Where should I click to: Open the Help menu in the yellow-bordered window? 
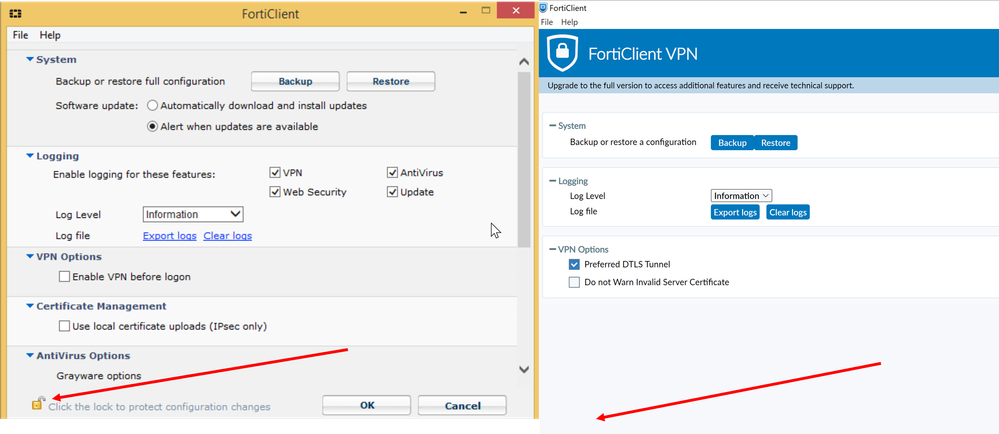(x=50, y=35)
